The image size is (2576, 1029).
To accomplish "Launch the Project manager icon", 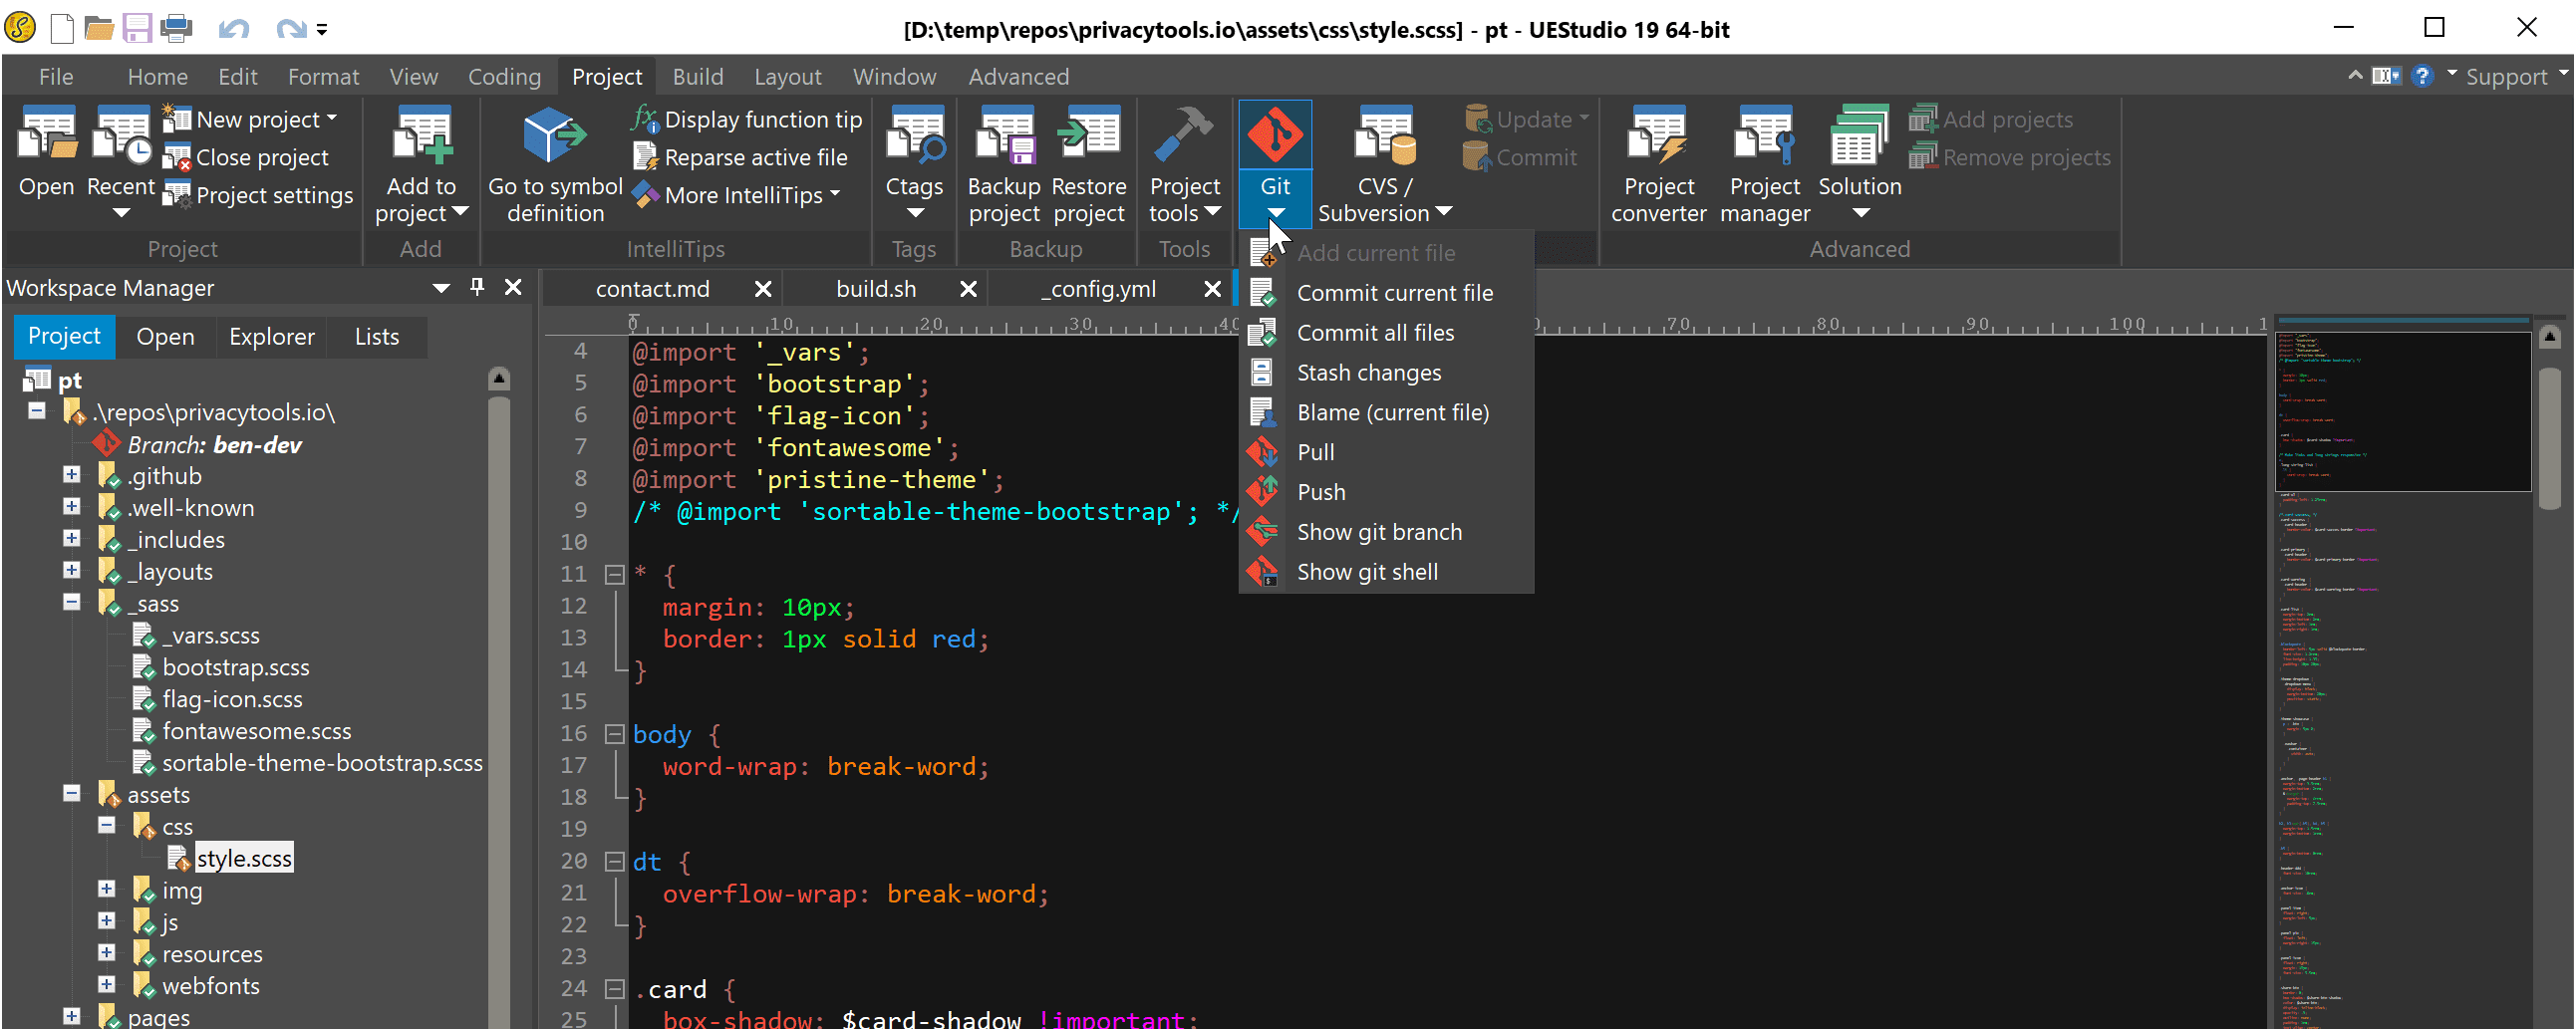I will (1764, 136).
